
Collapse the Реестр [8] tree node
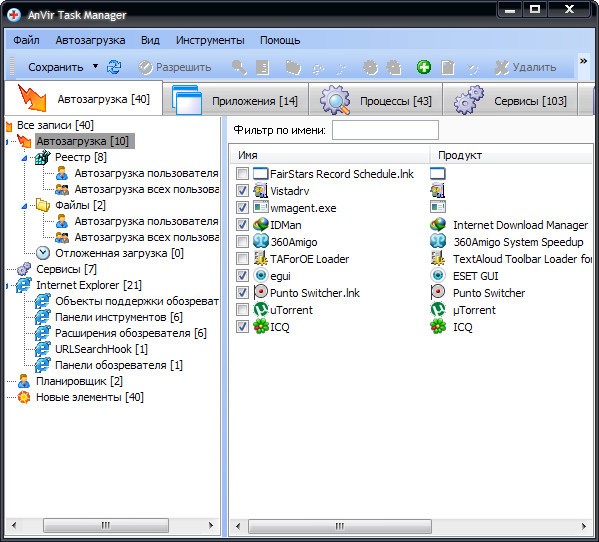(x=24, y=158)
